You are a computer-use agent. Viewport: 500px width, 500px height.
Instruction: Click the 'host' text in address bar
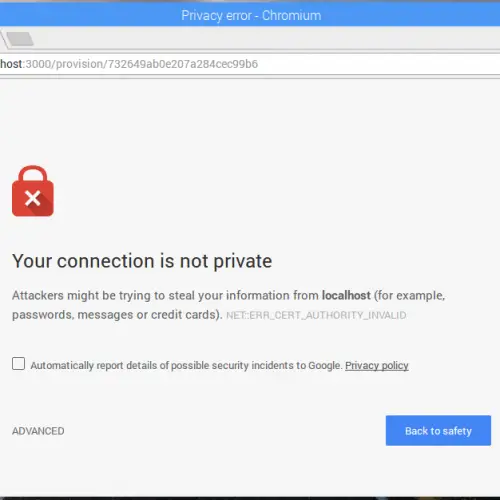pos(11,64)
